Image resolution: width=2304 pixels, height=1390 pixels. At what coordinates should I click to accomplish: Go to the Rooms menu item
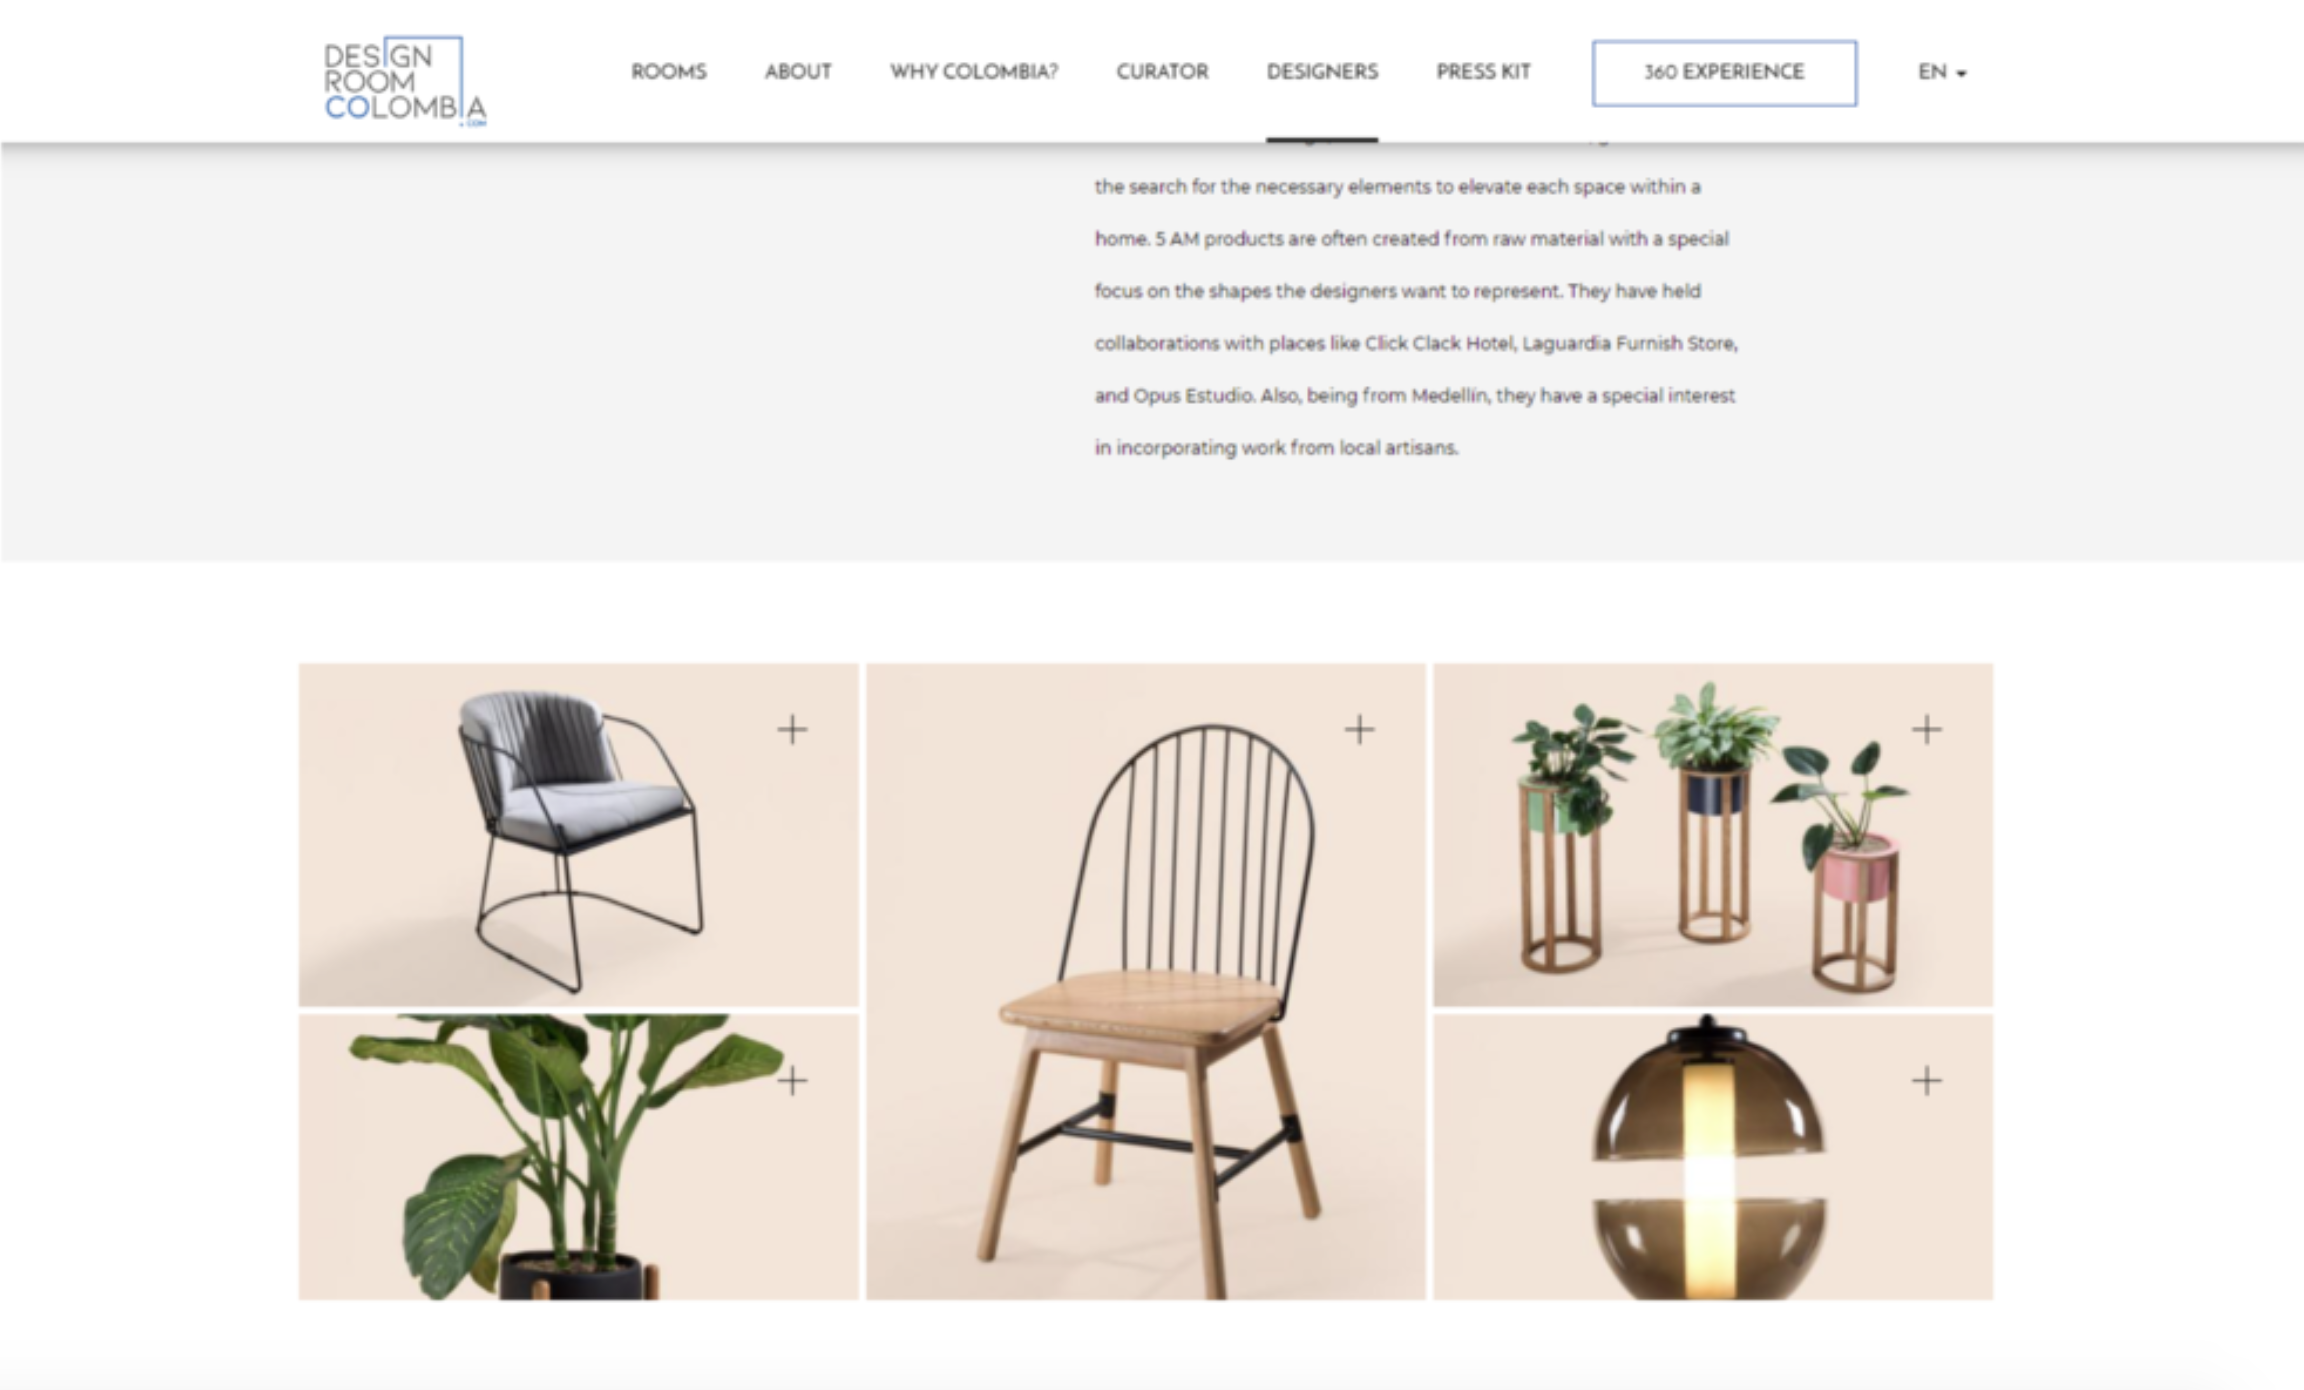pos(669,72)
